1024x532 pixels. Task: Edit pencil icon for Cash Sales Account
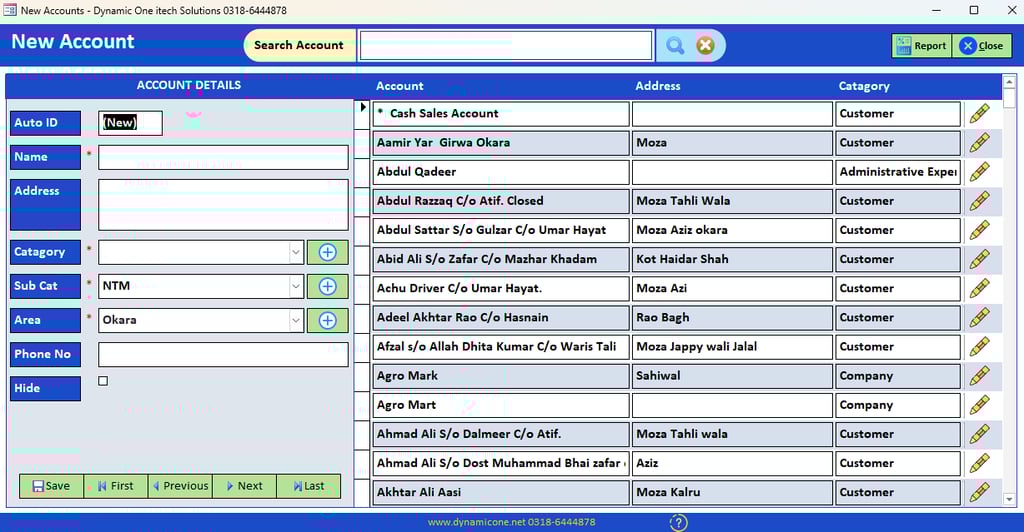click(980, 114)
